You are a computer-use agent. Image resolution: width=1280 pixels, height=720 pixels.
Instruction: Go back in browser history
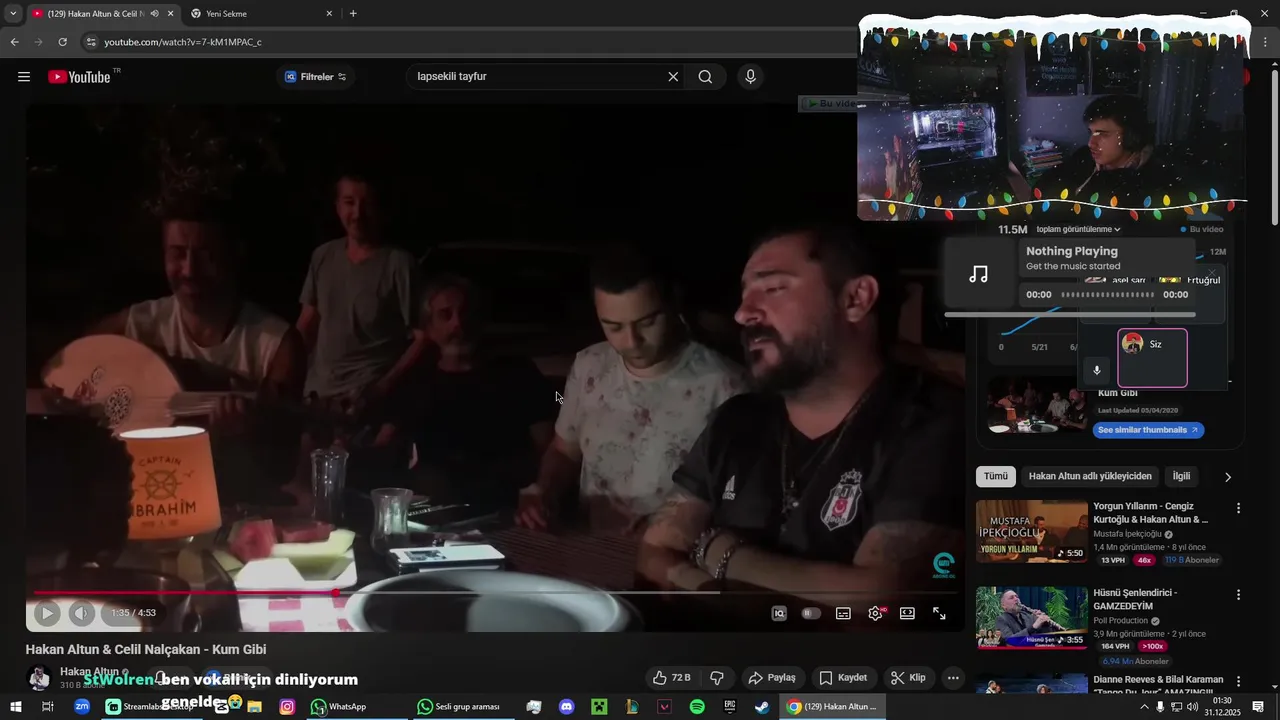click(14, 42)
